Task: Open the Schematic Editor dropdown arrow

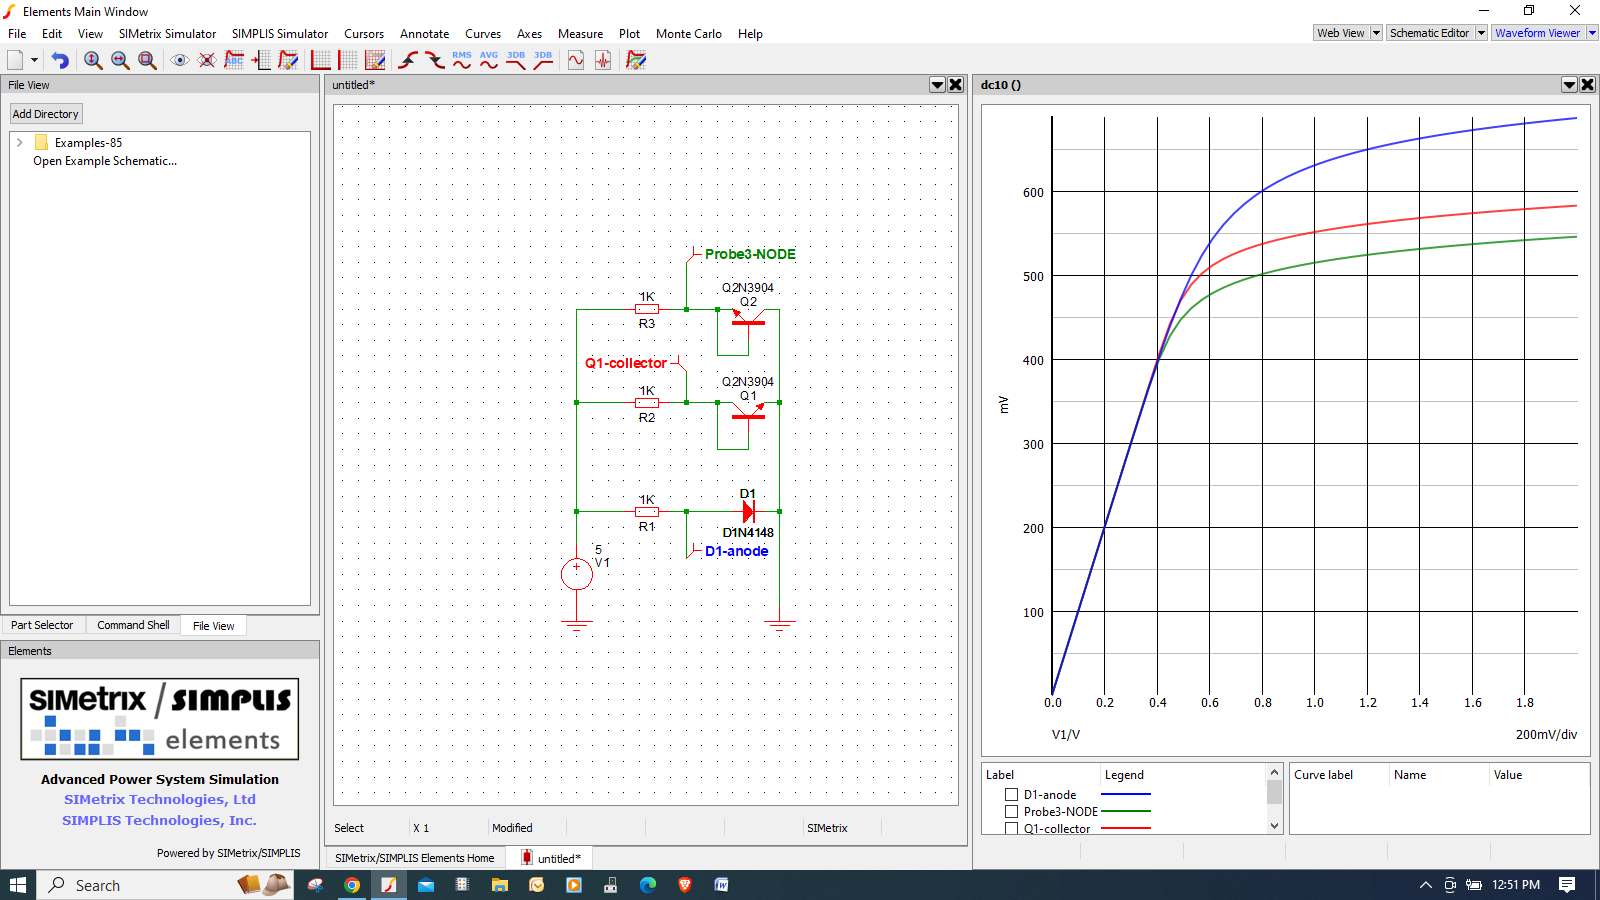Action: click(x=1481, y=33)
